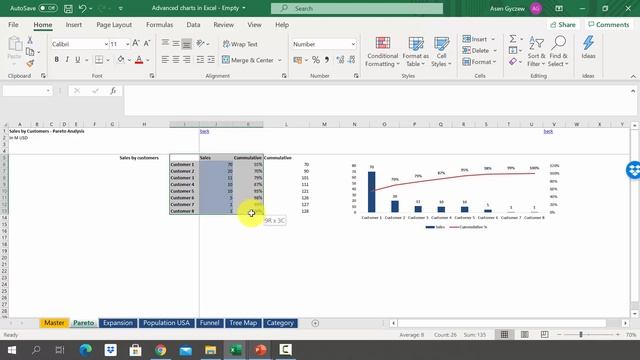Switch to the View ribbon tab
The image size is (640, 360).
pyautogui.click(x=254, y=25)
